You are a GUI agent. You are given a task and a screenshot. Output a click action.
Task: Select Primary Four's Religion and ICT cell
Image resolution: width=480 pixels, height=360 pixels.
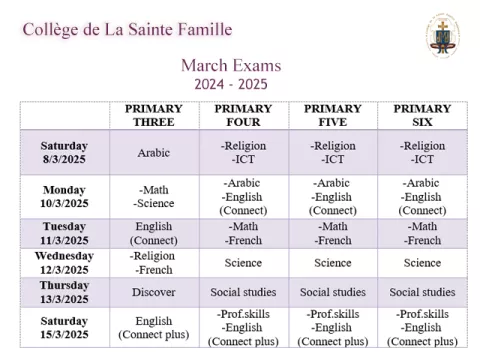click(243, 152)
